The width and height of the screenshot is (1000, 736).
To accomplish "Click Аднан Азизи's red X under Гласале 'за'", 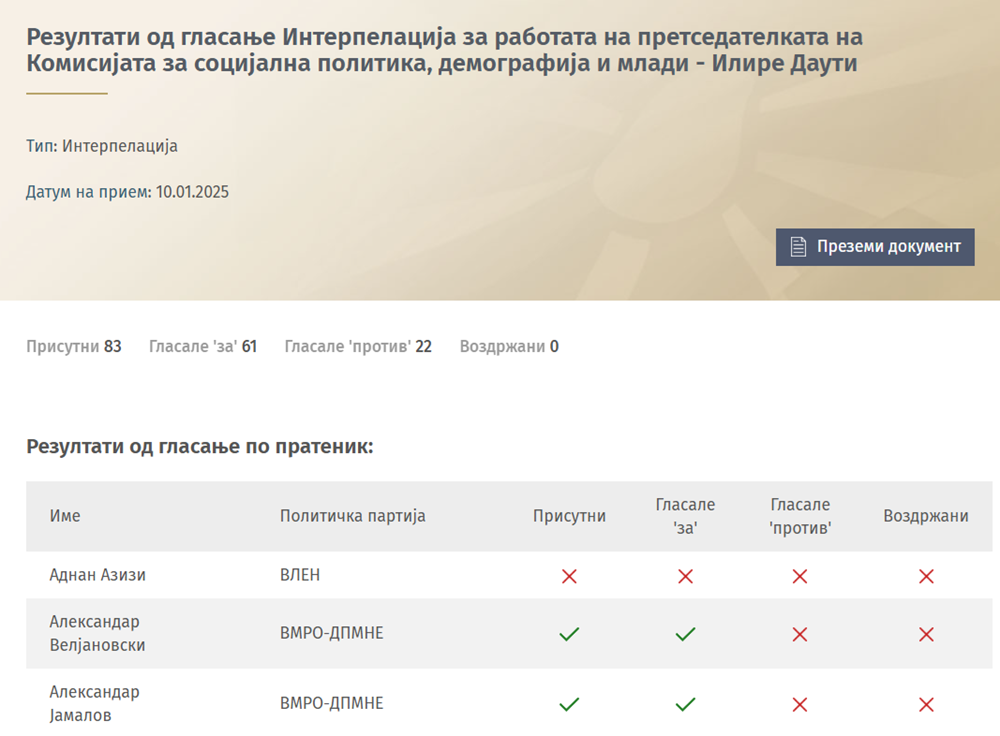I will coord(685,576).
